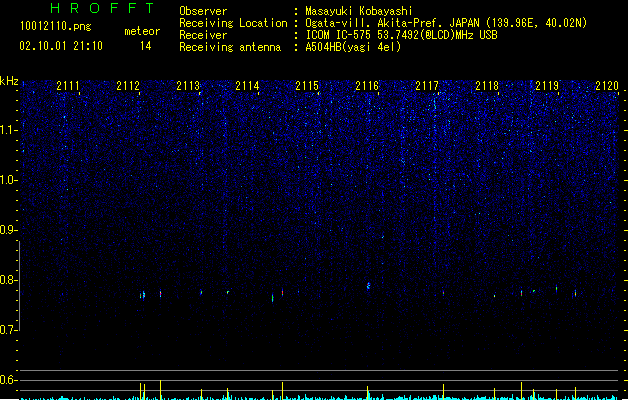The height and width of the screenshot is (400, 629).
Task: Click the Receiving Location label
Action: 233,23
